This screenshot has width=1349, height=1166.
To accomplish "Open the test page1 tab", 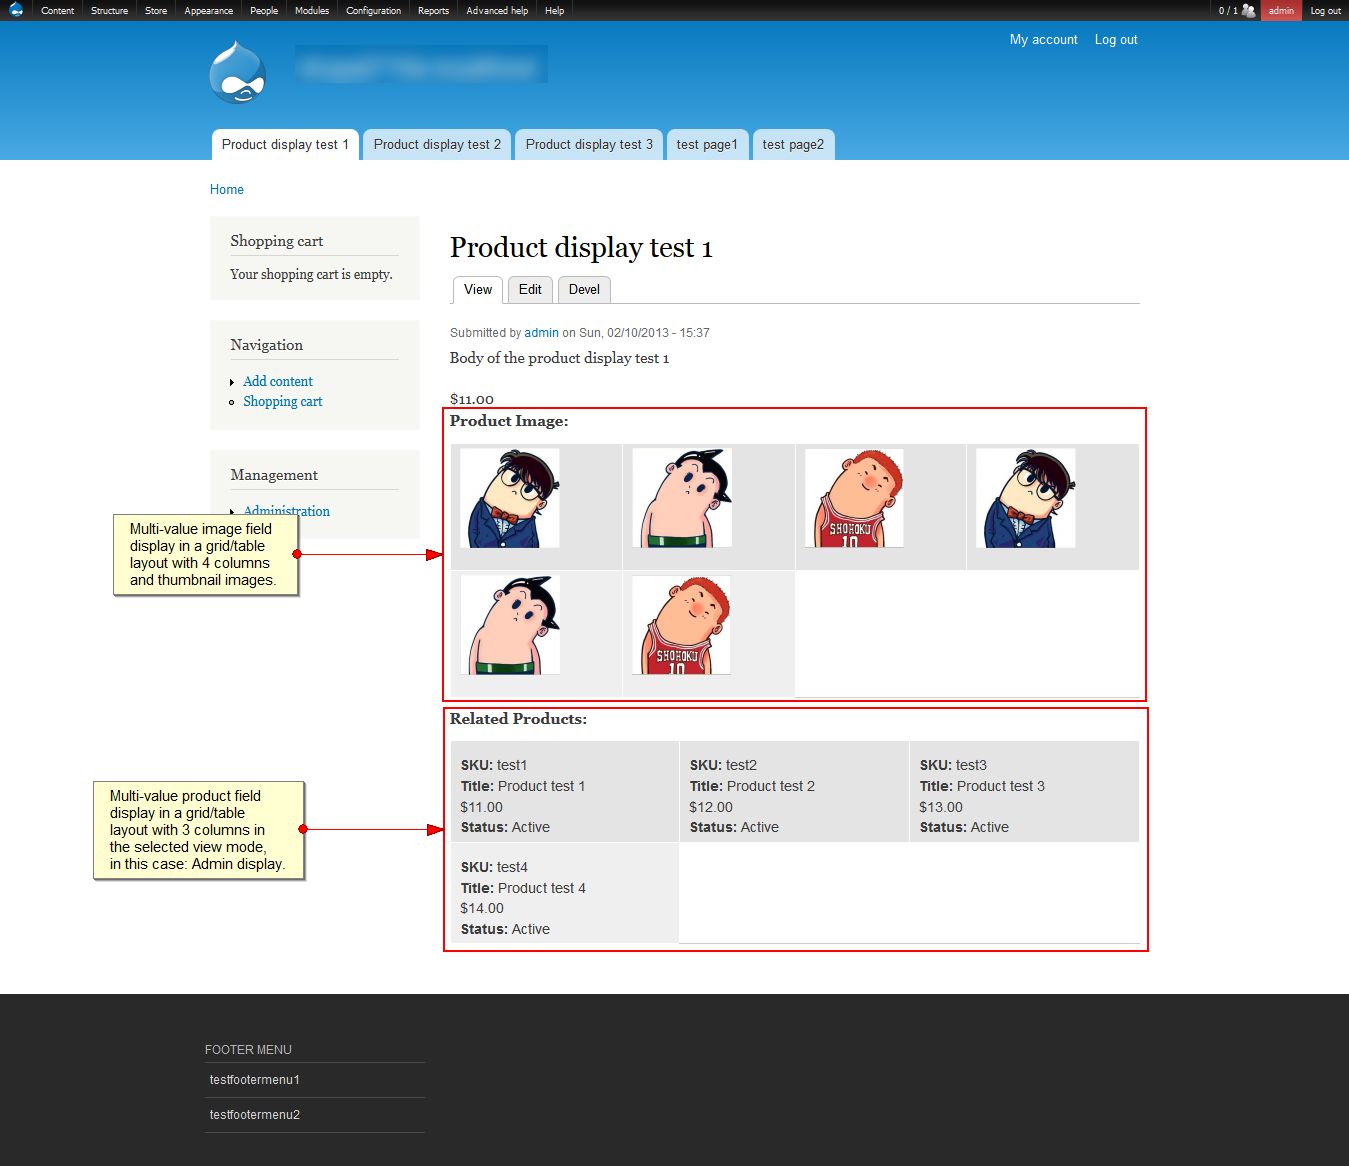I will click(707, 145).
